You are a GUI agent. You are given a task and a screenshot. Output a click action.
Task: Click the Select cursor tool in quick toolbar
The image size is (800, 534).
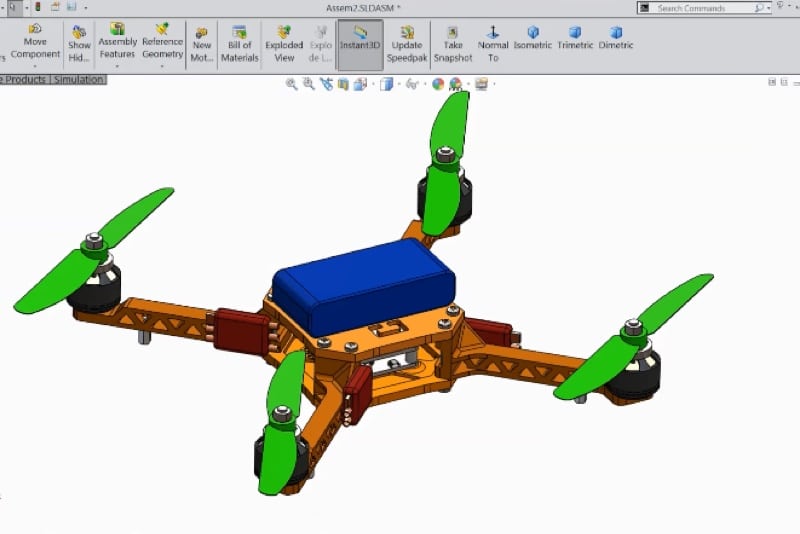click(14, 7)
